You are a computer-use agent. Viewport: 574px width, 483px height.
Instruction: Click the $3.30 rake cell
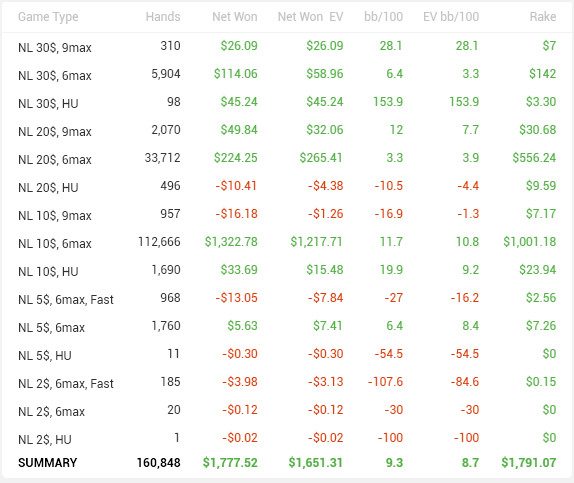click(x=541, y=102)
